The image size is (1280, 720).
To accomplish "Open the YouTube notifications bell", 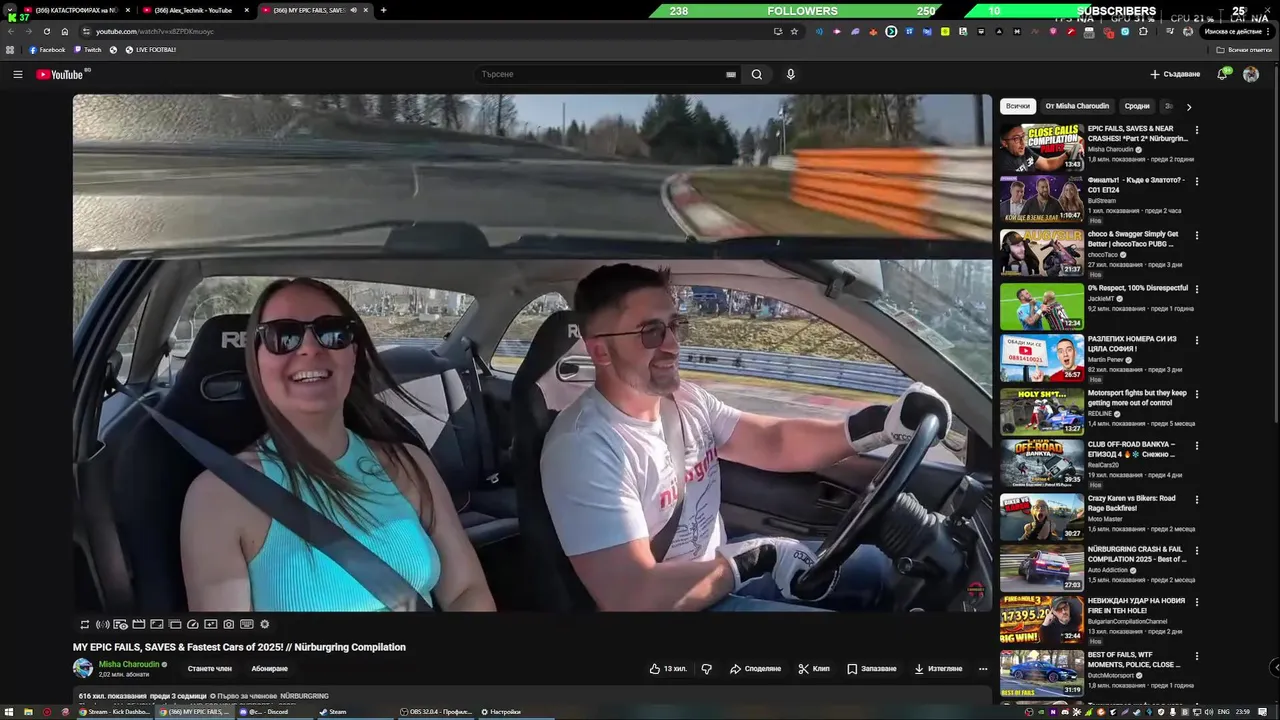I will [1222, 74].
